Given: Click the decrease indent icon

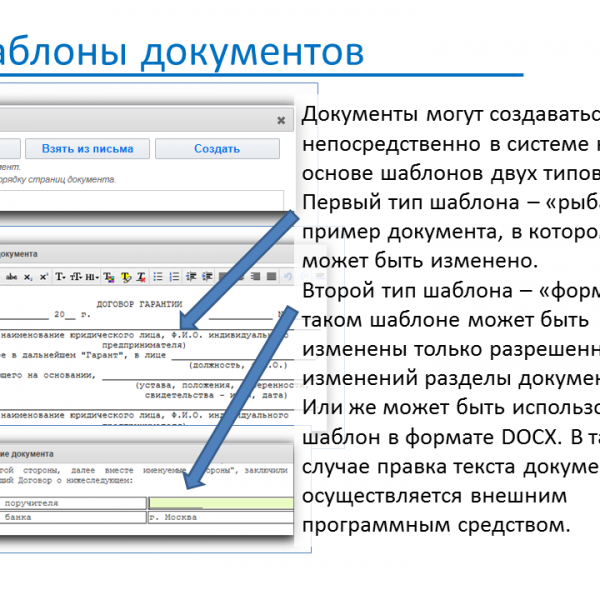Looking at the screenshot, I should point(190,277).
